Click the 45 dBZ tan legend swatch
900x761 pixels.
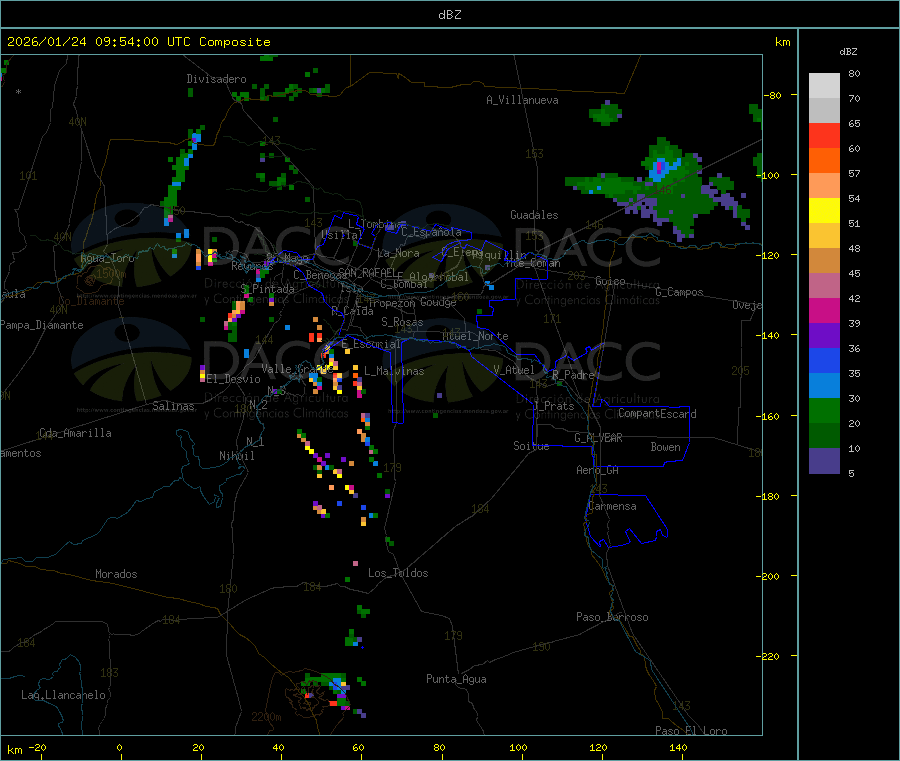point(824,261)
